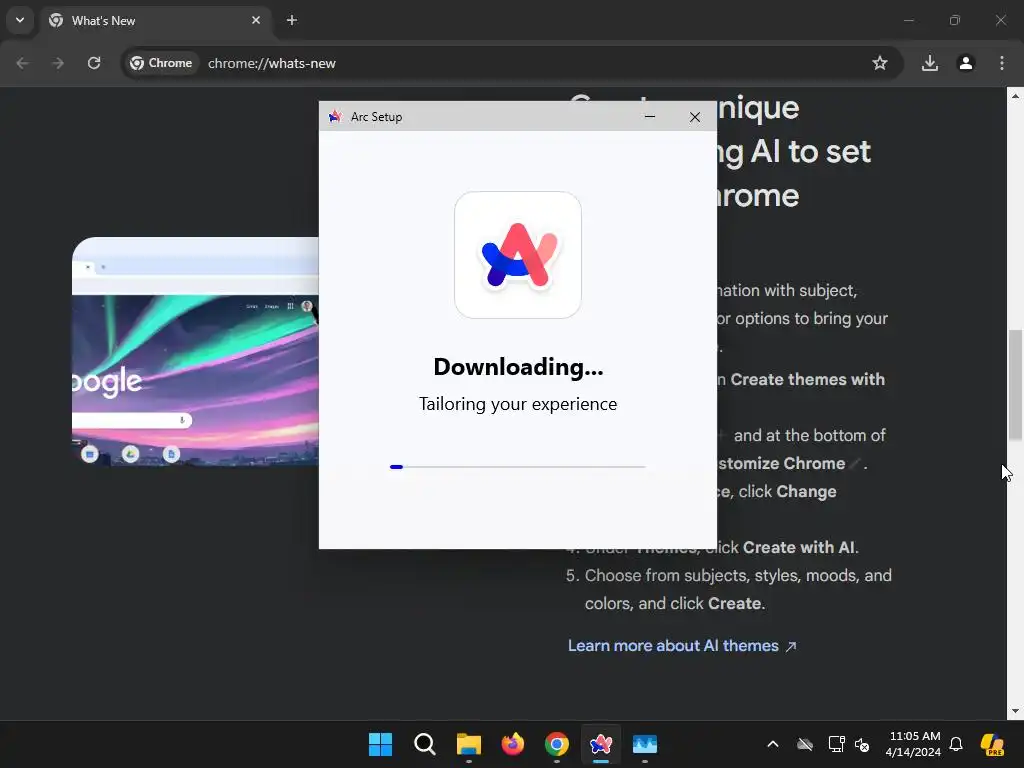Open the network tray icon

point(836,744)
